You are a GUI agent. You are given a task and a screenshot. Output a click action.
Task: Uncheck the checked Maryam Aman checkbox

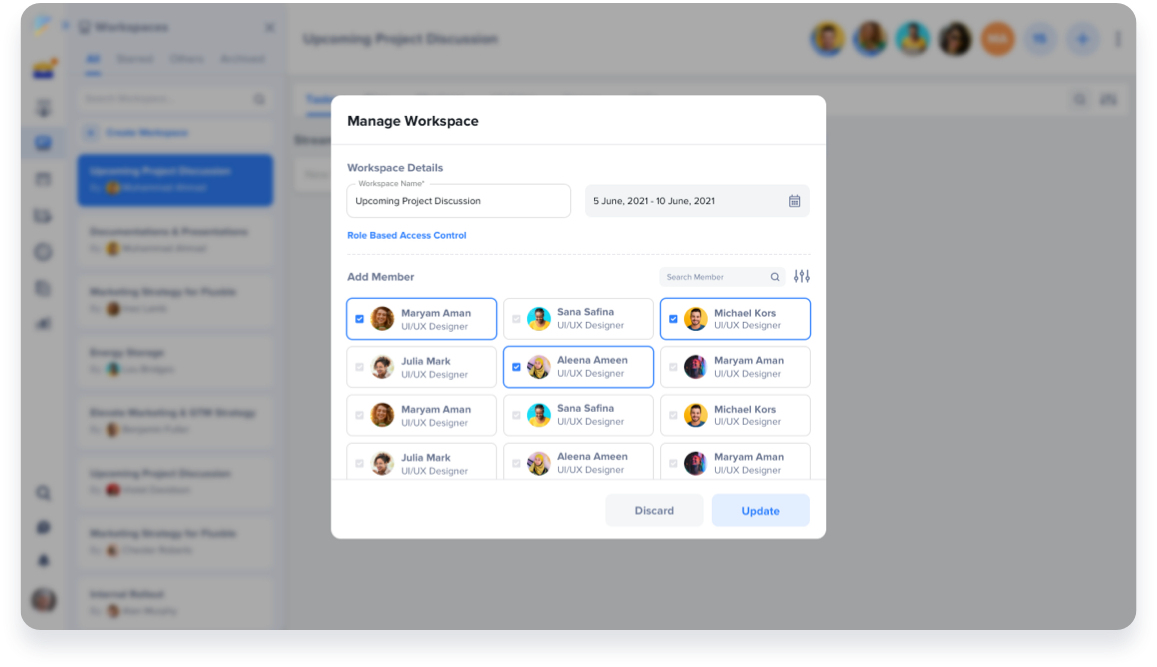tap(359, 319)
